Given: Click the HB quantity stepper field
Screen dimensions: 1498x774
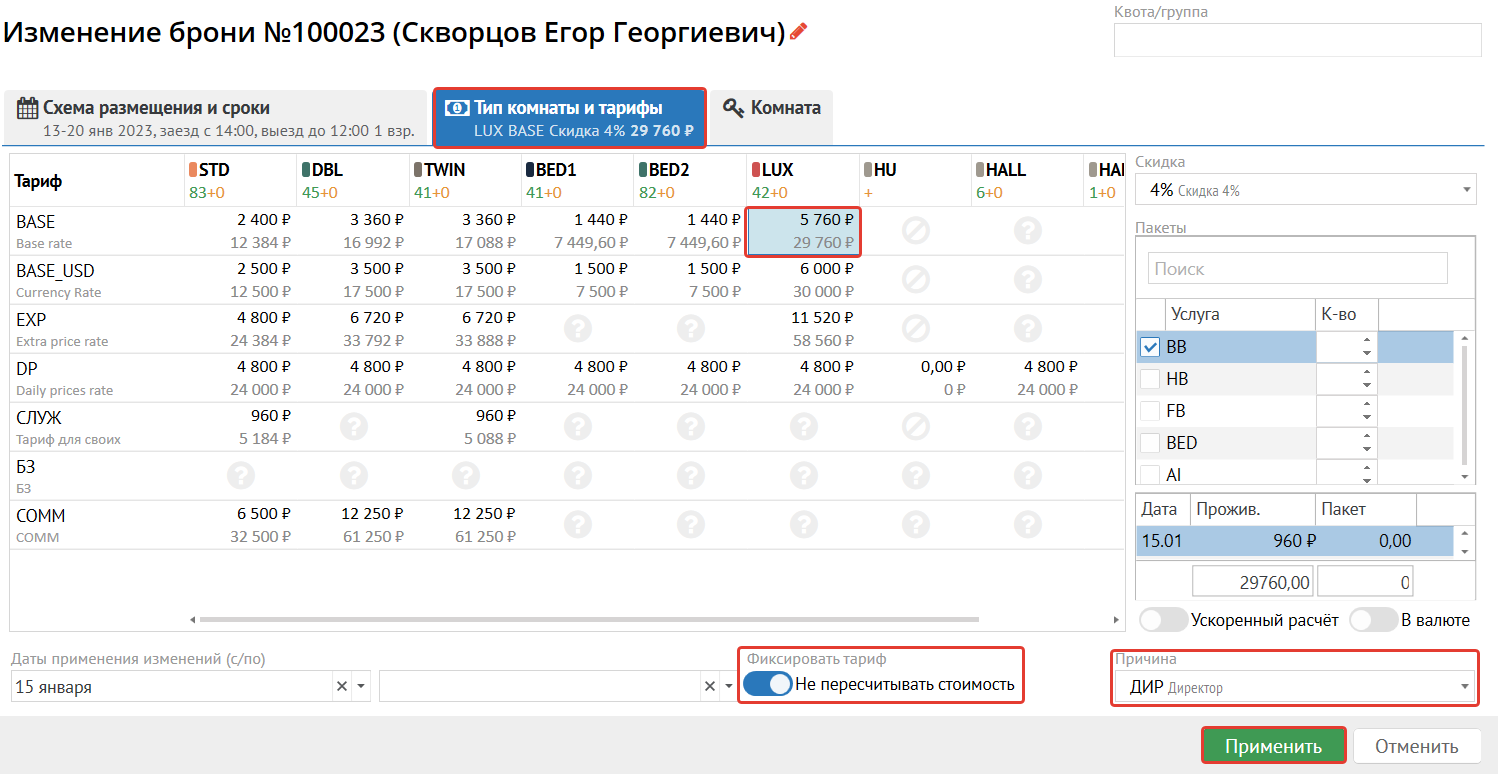Looking at the screenshot, I should pos(1346,379).
